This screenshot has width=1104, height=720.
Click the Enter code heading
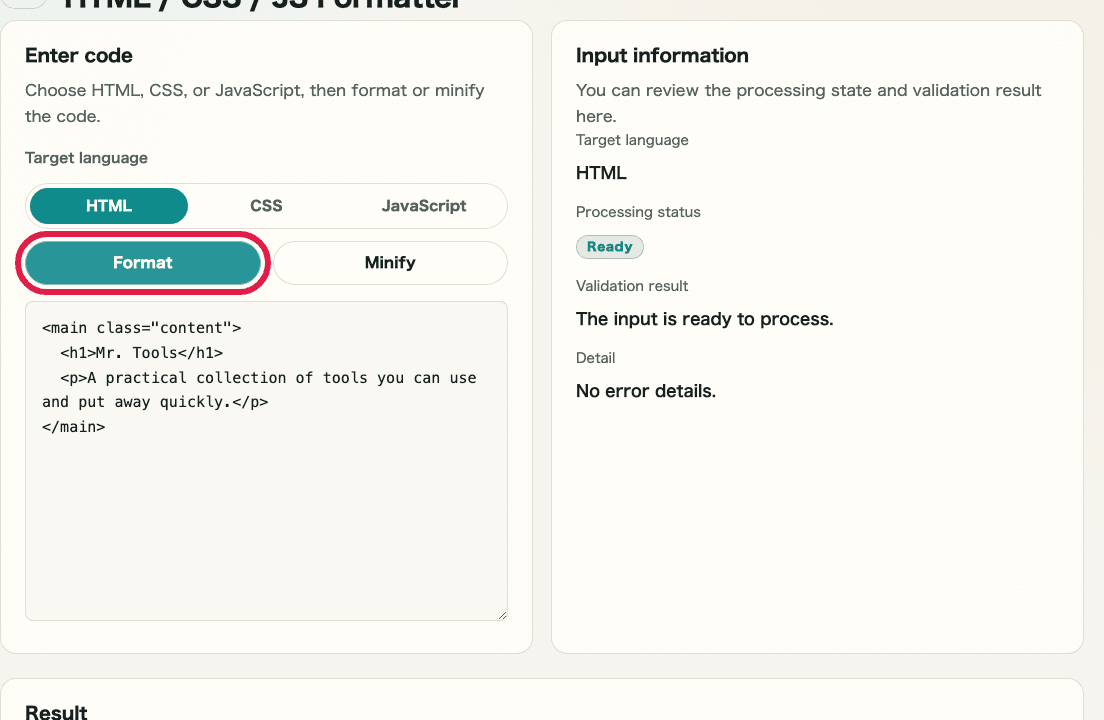pyautogui.click(x=78, y=56)
